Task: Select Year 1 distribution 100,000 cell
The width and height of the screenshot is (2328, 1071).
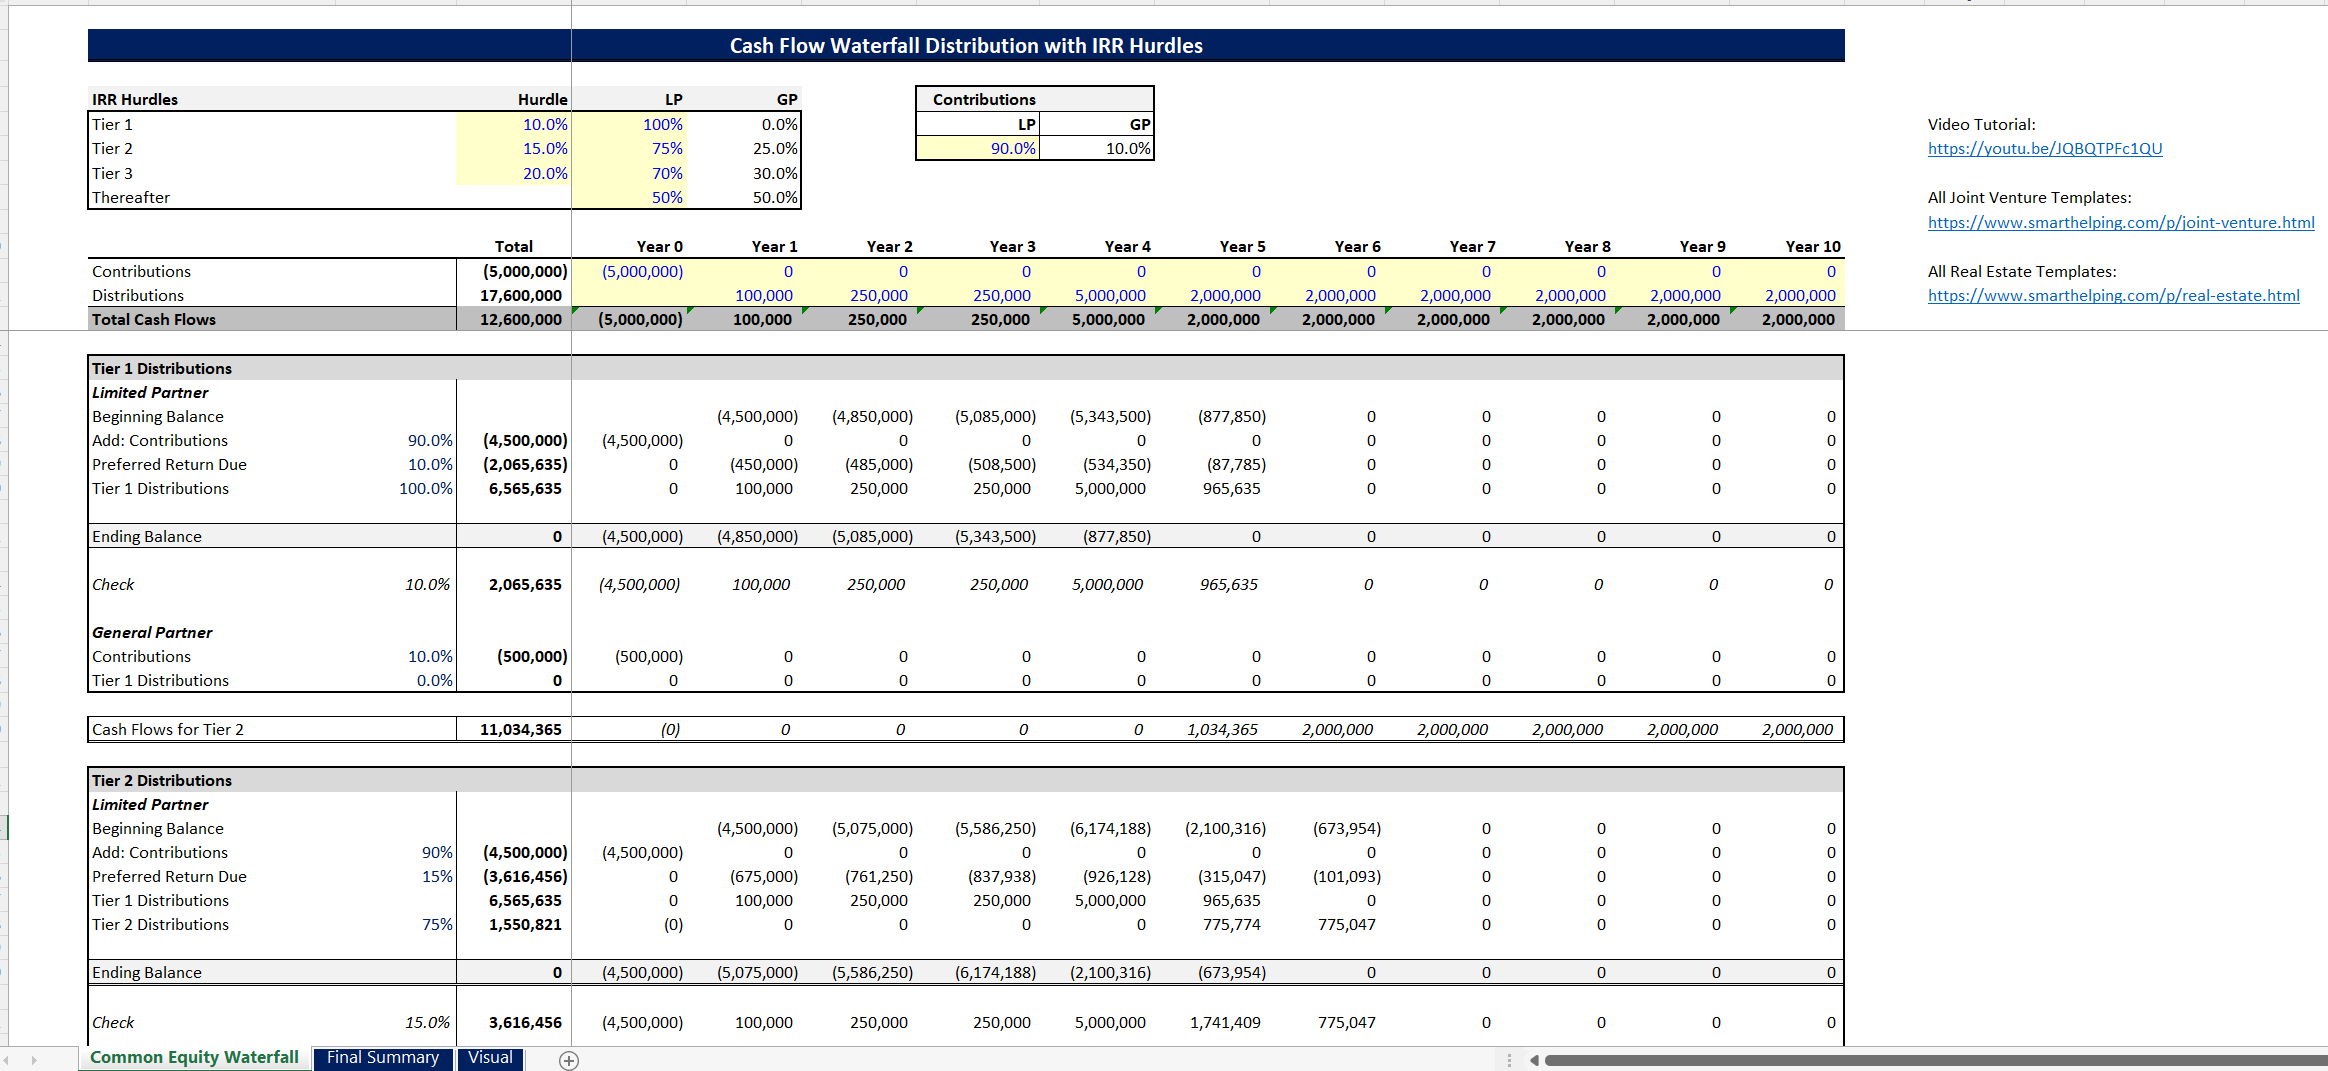Action: tap(744, 295)
